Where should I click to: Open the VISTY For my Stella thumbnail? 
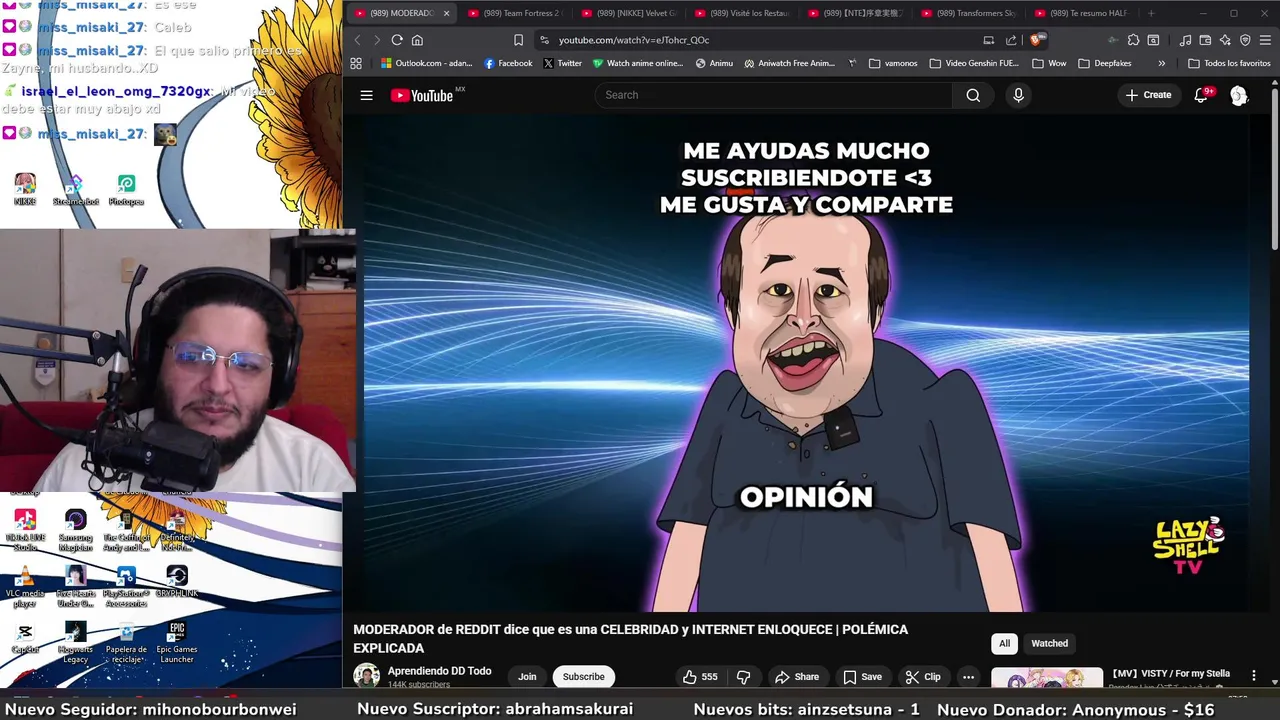click(1046, 679)
